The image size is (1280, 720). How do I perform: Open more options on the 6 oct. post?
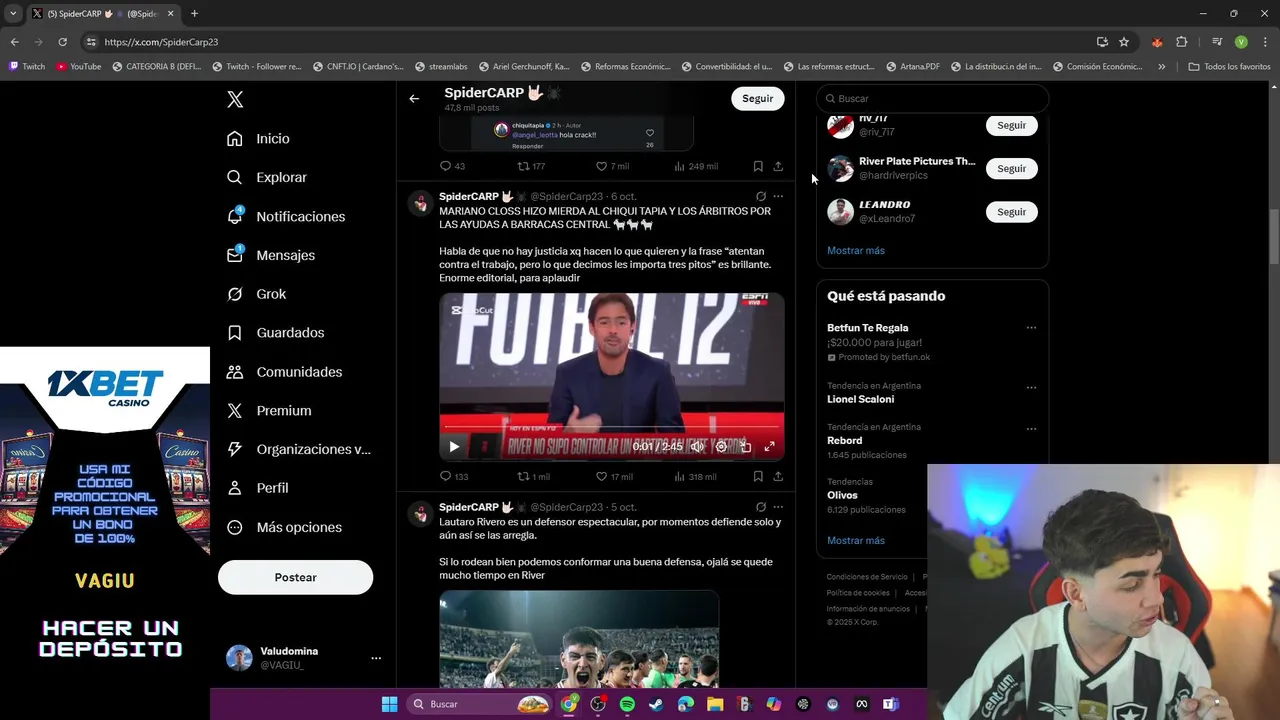coord(778,197)
